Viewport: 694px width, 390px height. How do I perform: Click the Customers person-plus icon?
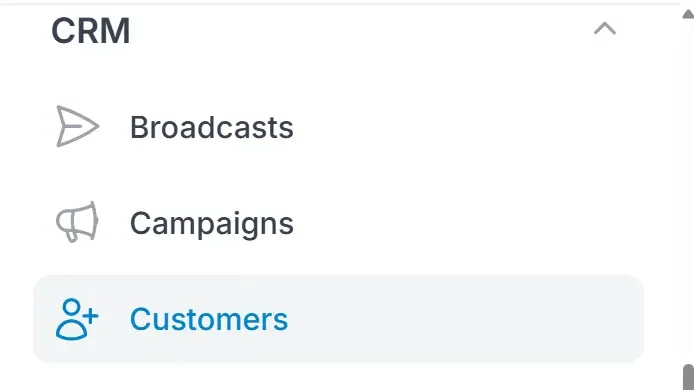point(77,319)
